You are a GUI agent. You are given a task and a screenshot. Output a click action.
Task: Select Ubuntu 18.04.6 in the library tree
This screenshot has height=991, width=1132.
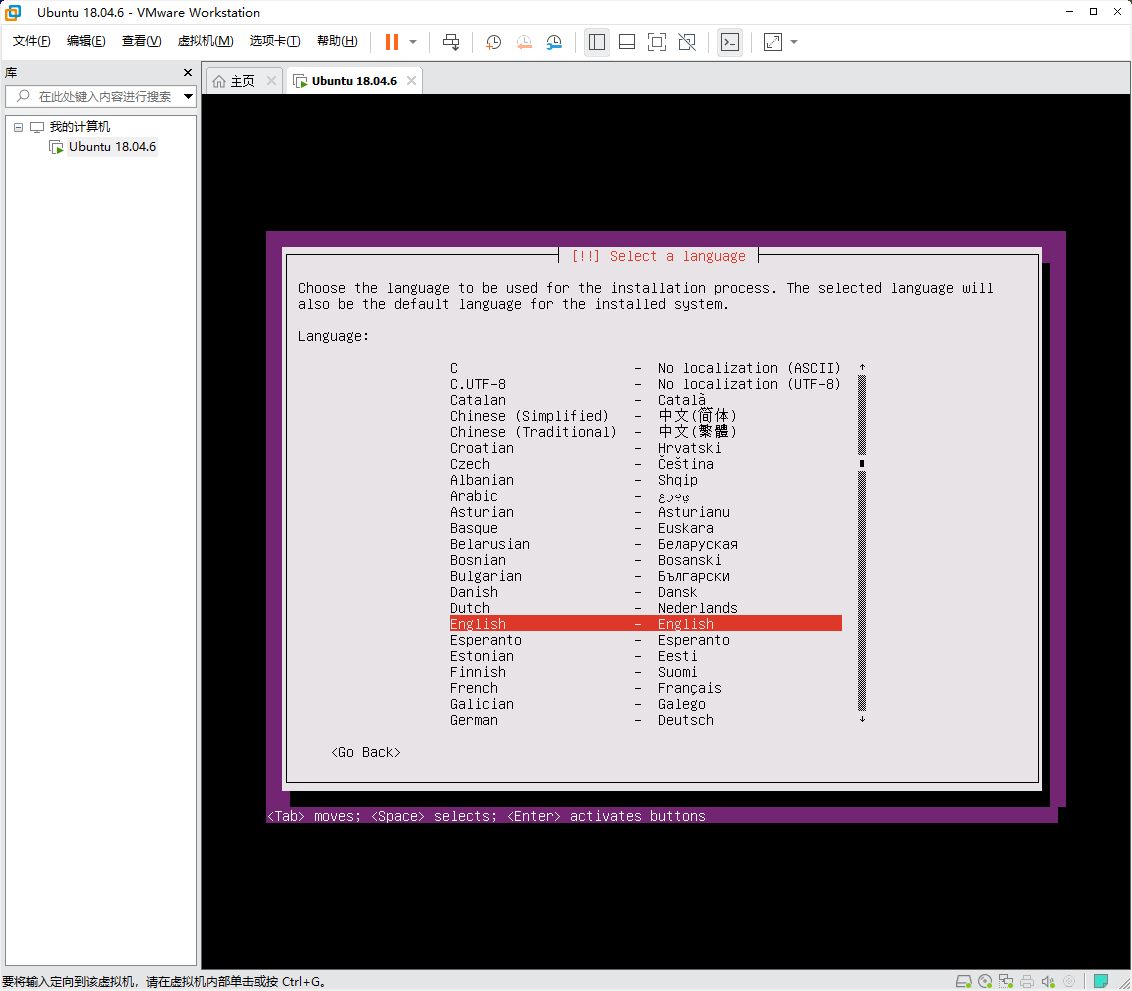point(112,147)
